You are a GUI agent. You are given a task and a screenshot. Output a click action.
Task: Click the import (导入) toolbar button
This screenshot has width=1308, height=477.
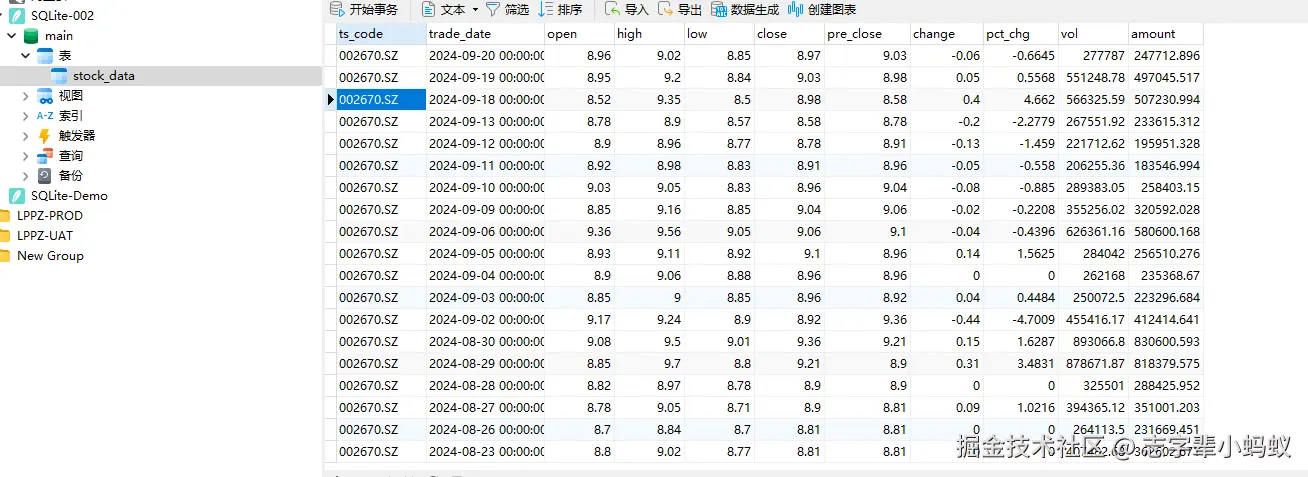click(x=627, y=10)
